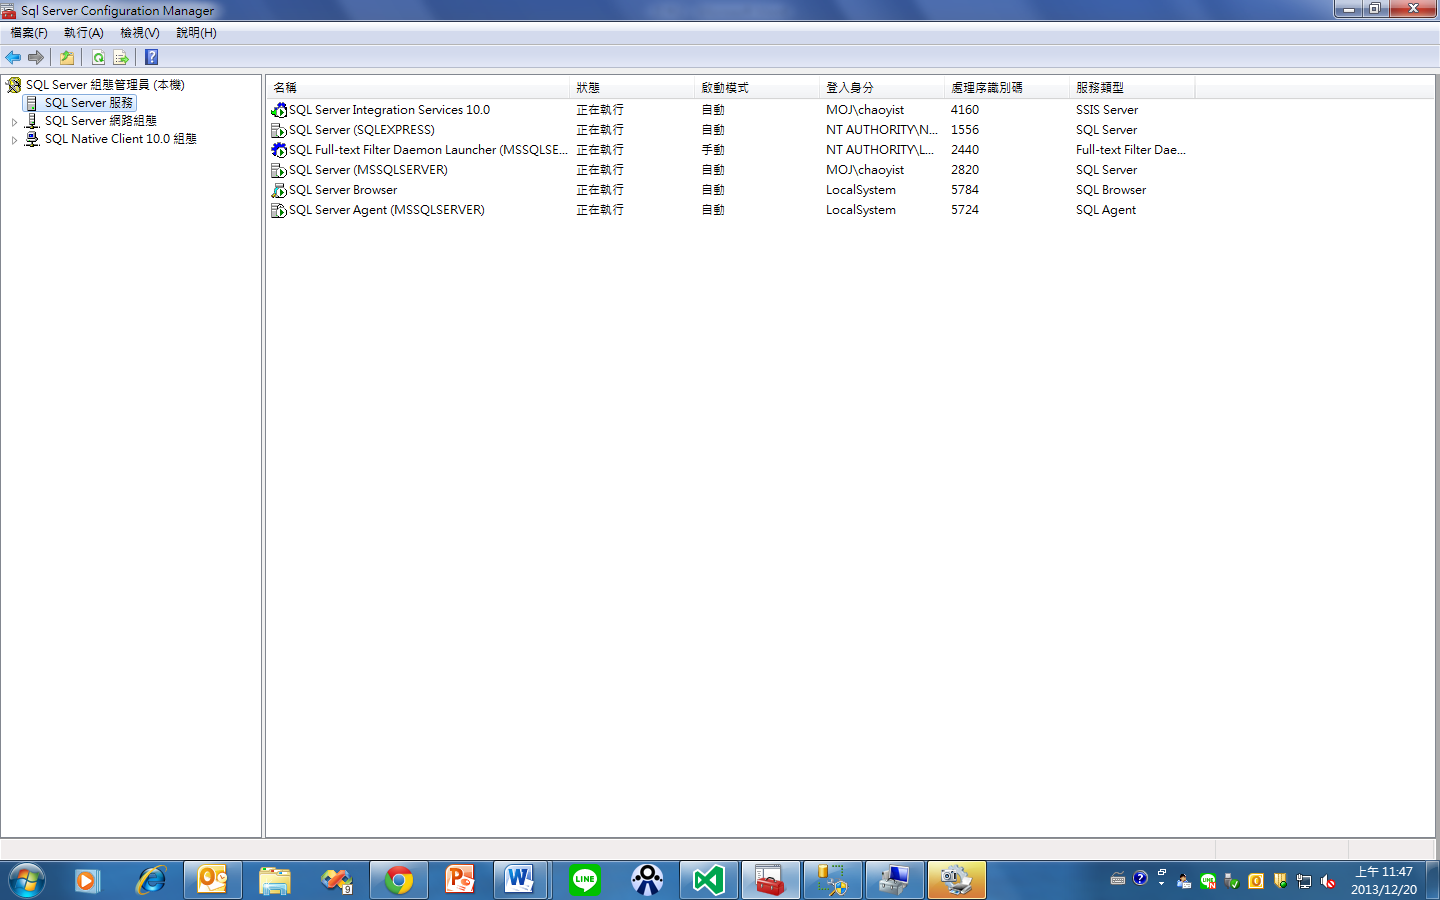Open help using the question mark icon
1440x900 pixels.
(x=151, y=57)
